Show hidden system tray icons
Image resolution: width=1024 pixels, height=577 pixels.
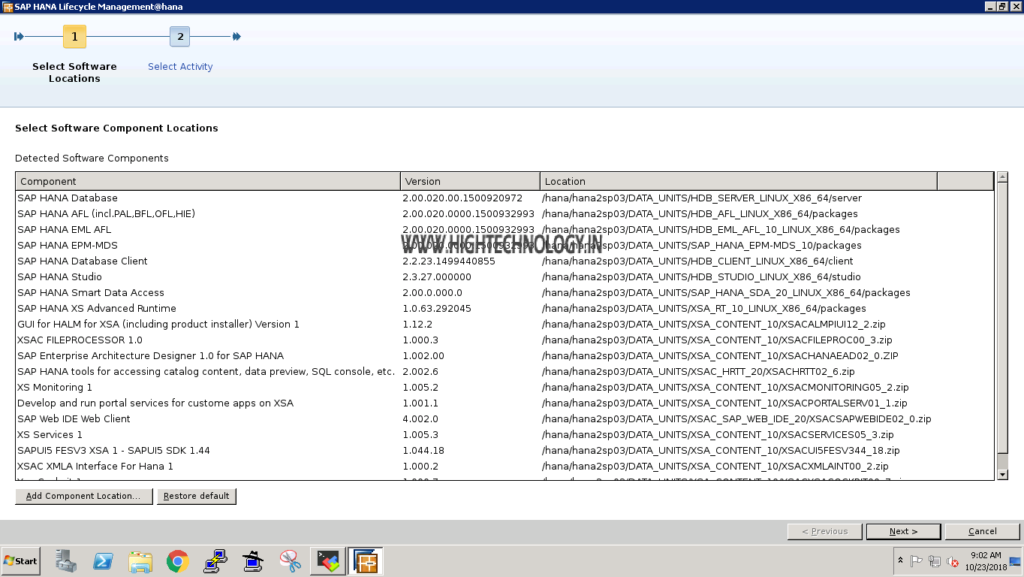[x=901, y=561]
